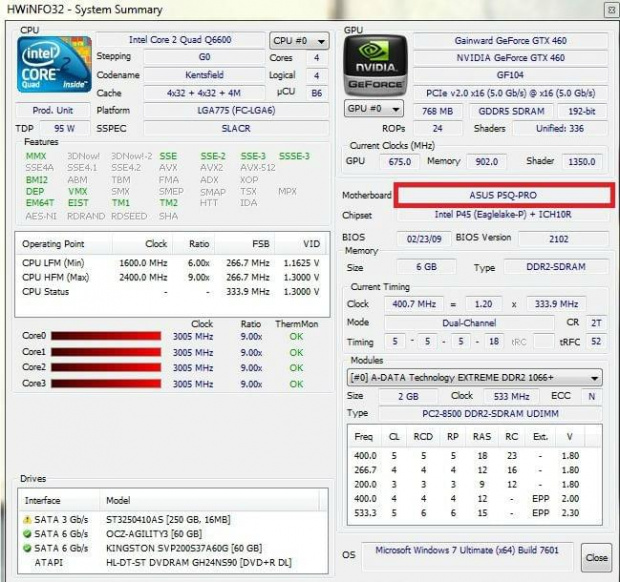The width and height of the screenshot is (620, 582).
Task: Open the GPU #0 dropdown
Action: point(374,109)
